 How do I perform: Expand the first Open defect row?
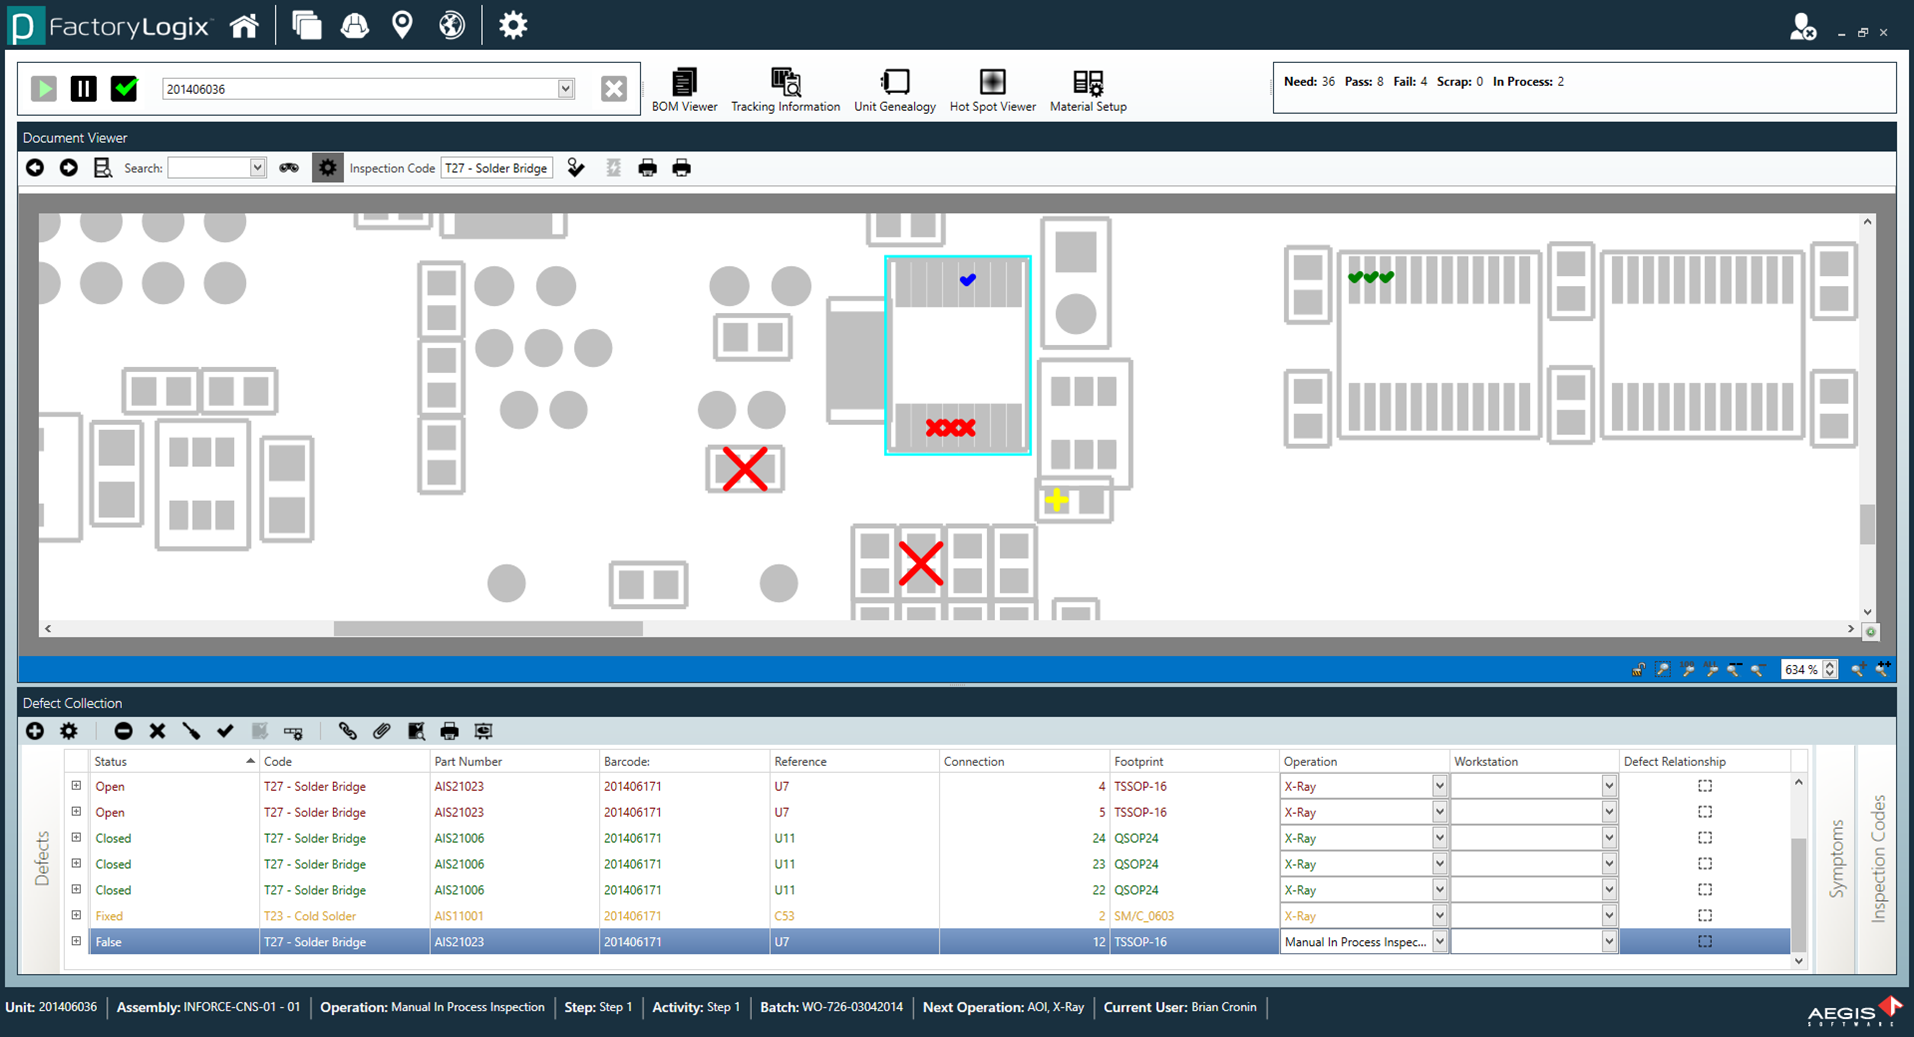pyautogui.click(x=76, y=786)
